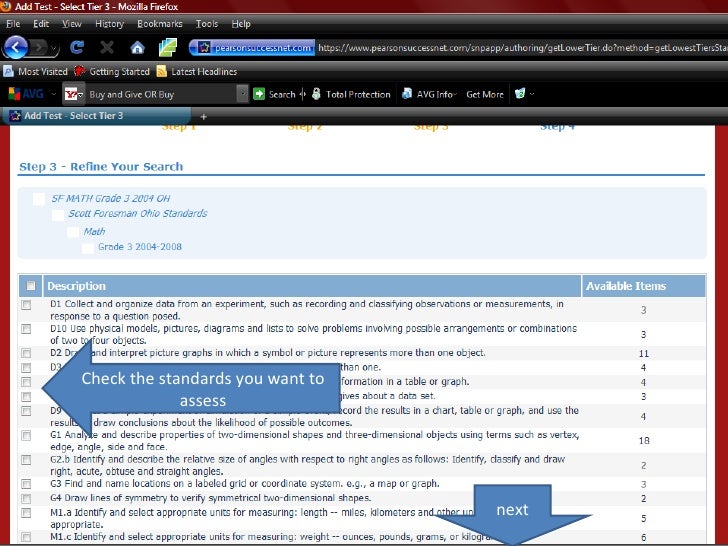Expand the dropdown beside the trash icon

point(532,94)
